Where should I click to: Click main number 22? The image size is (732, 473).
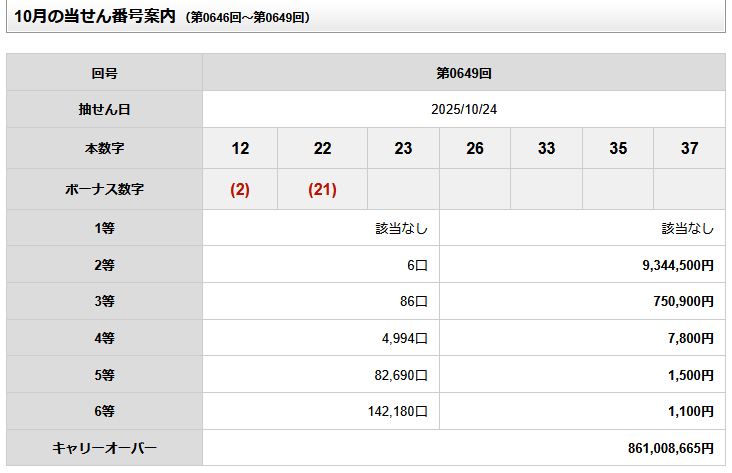(322, 148)
